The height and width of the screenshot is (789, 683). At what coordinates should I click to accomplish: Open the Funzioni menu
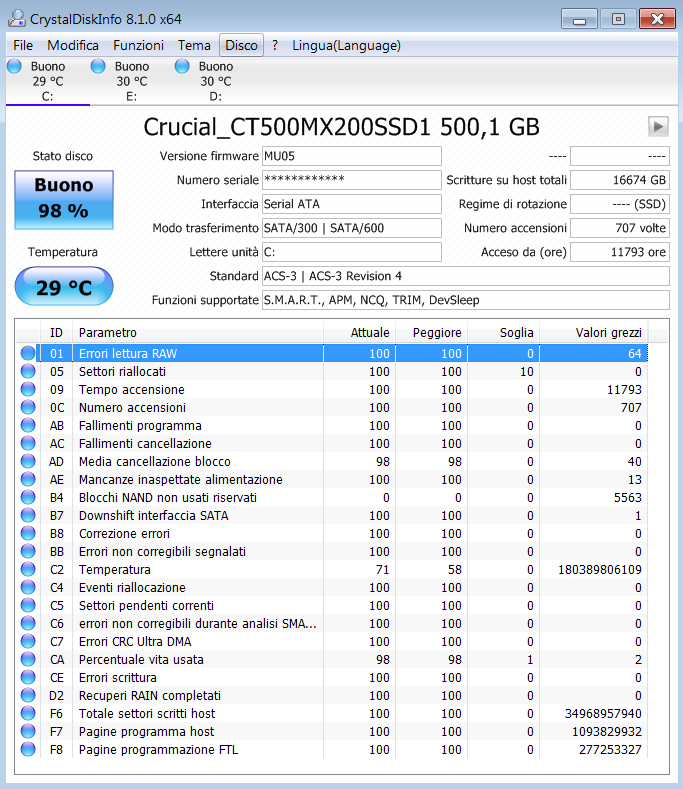pos(138,45)
